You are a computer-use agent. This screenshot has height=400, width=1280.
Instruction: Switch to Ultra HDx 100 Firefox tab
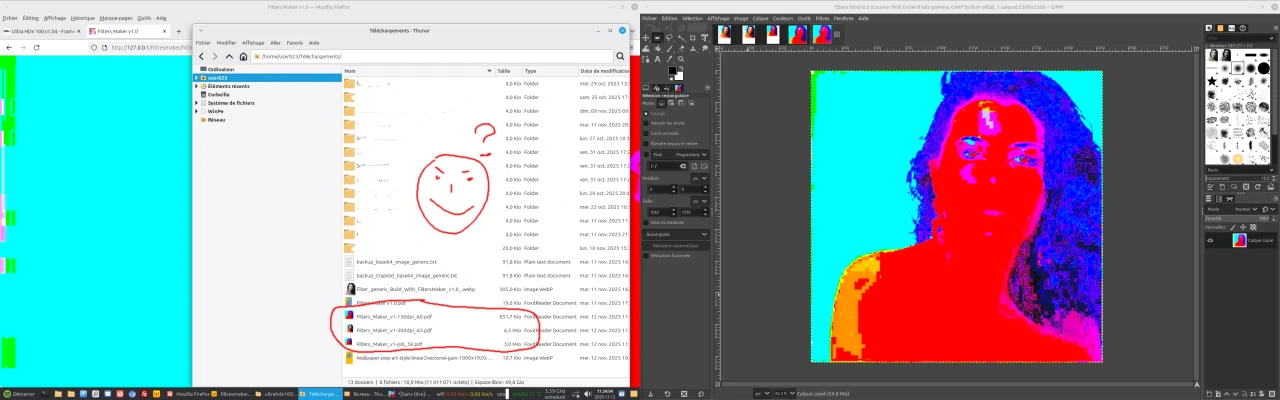pyautogui.click(x=40, y=31)
